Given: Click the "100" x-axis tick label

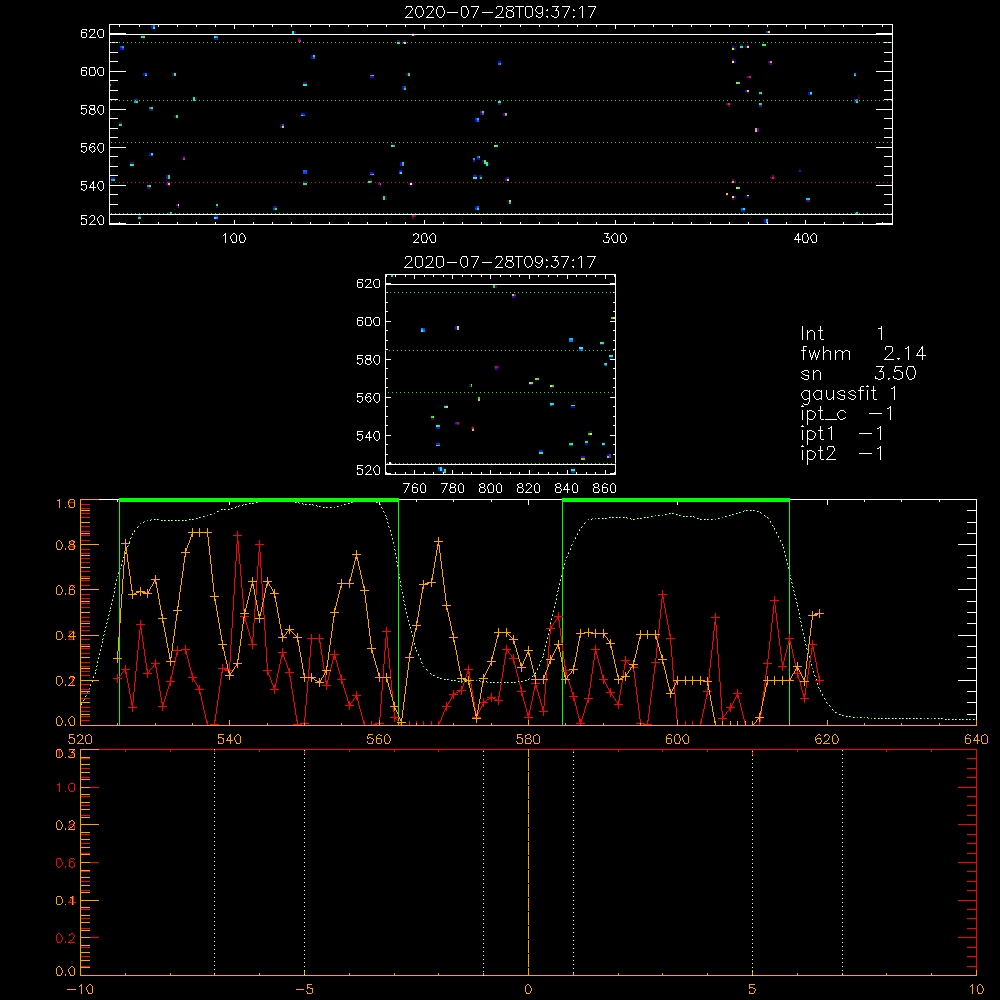Looking at the screenshot, I should (x=234, y=239).
